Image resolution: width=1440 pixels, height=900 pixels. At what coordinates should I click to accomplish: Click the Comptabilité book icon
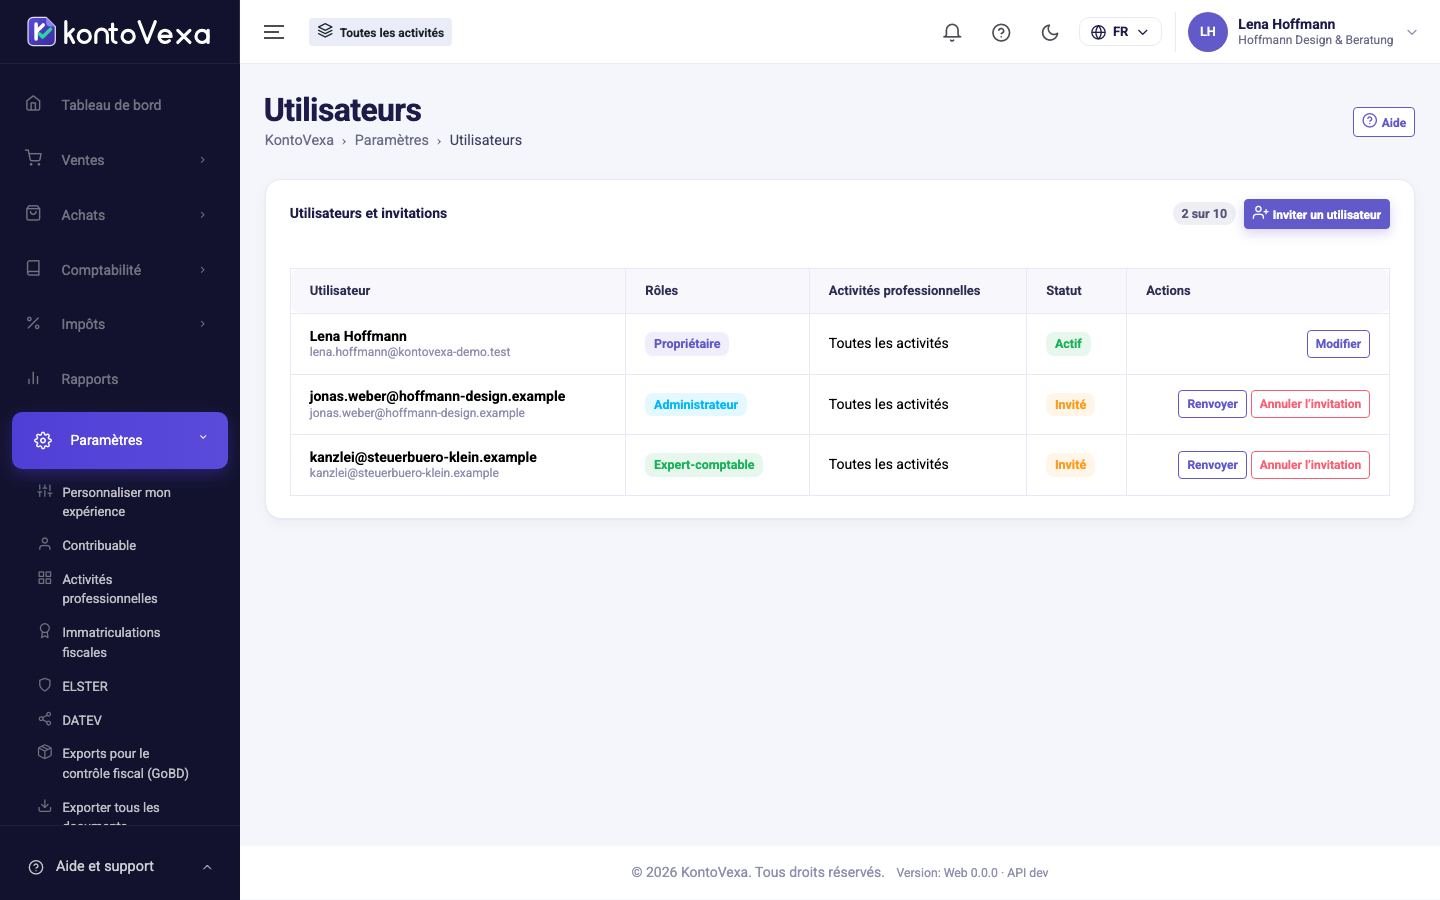tap(33, 269)
